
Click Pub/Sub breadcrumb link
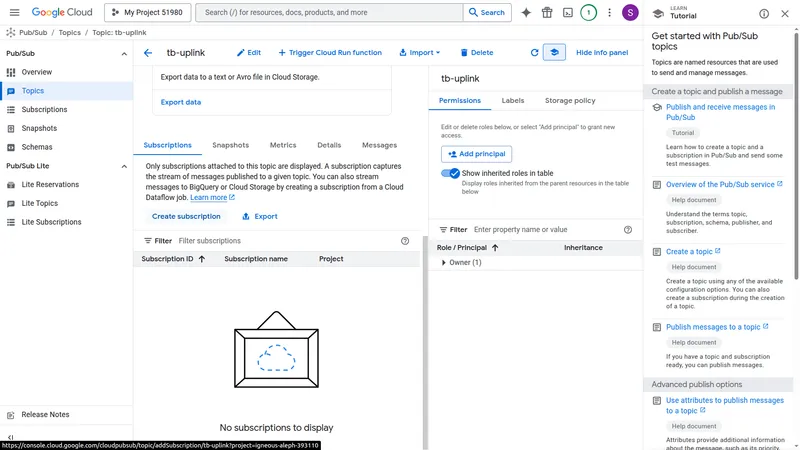tap(33, 32)
